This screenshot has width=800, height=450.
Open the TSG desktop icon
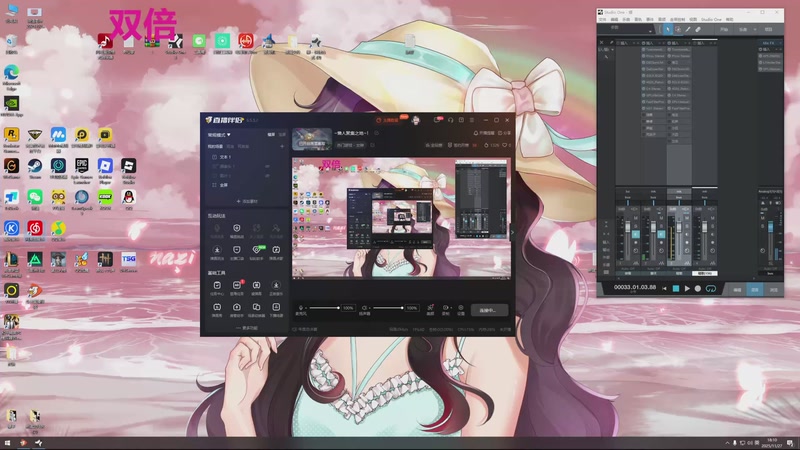pos(128,261)
